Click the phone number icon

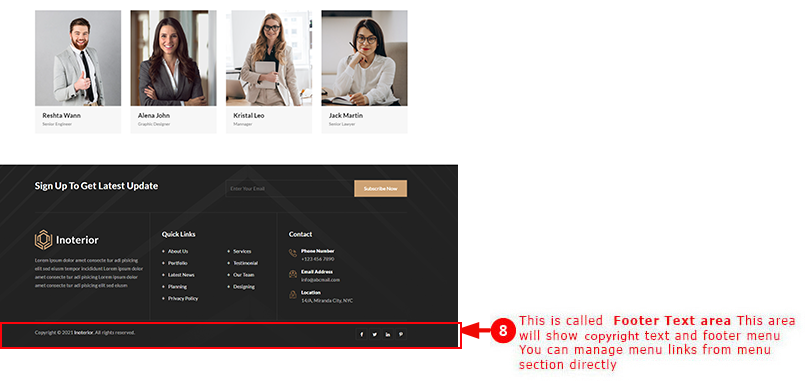pyautogui.click(x=293, y=253)
